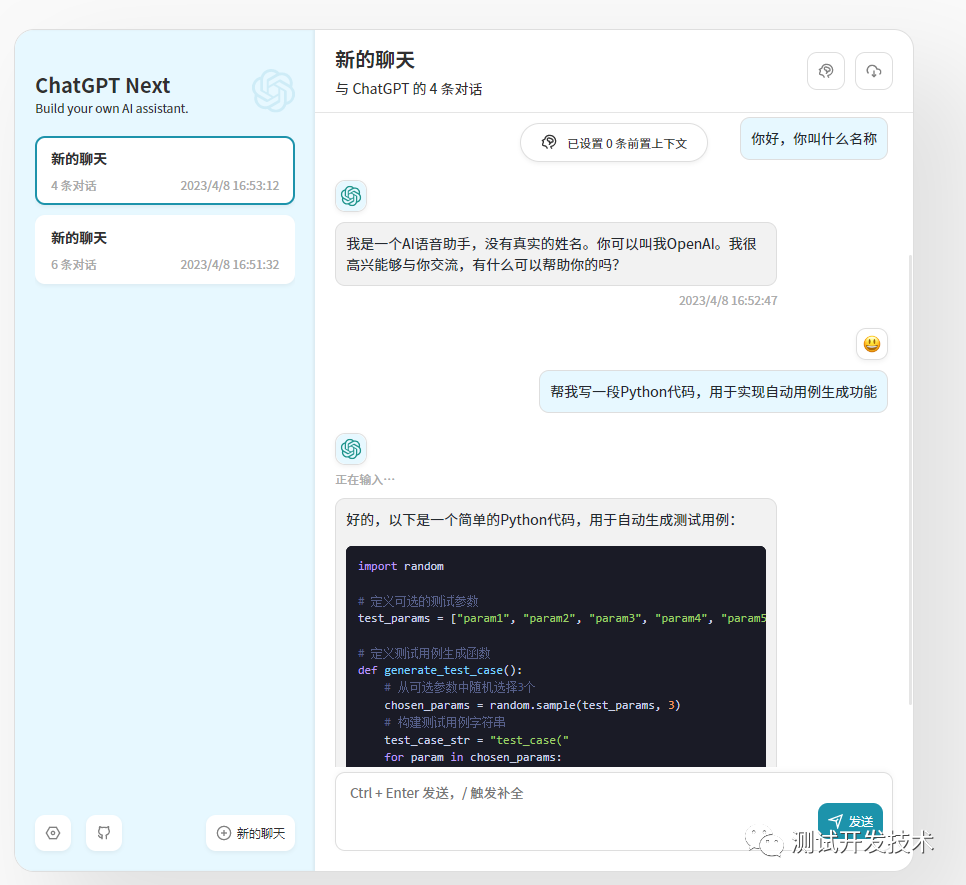Start a new chat with 新的聊天 button
This screenshot has width=966, height=885.
[250, 833]
